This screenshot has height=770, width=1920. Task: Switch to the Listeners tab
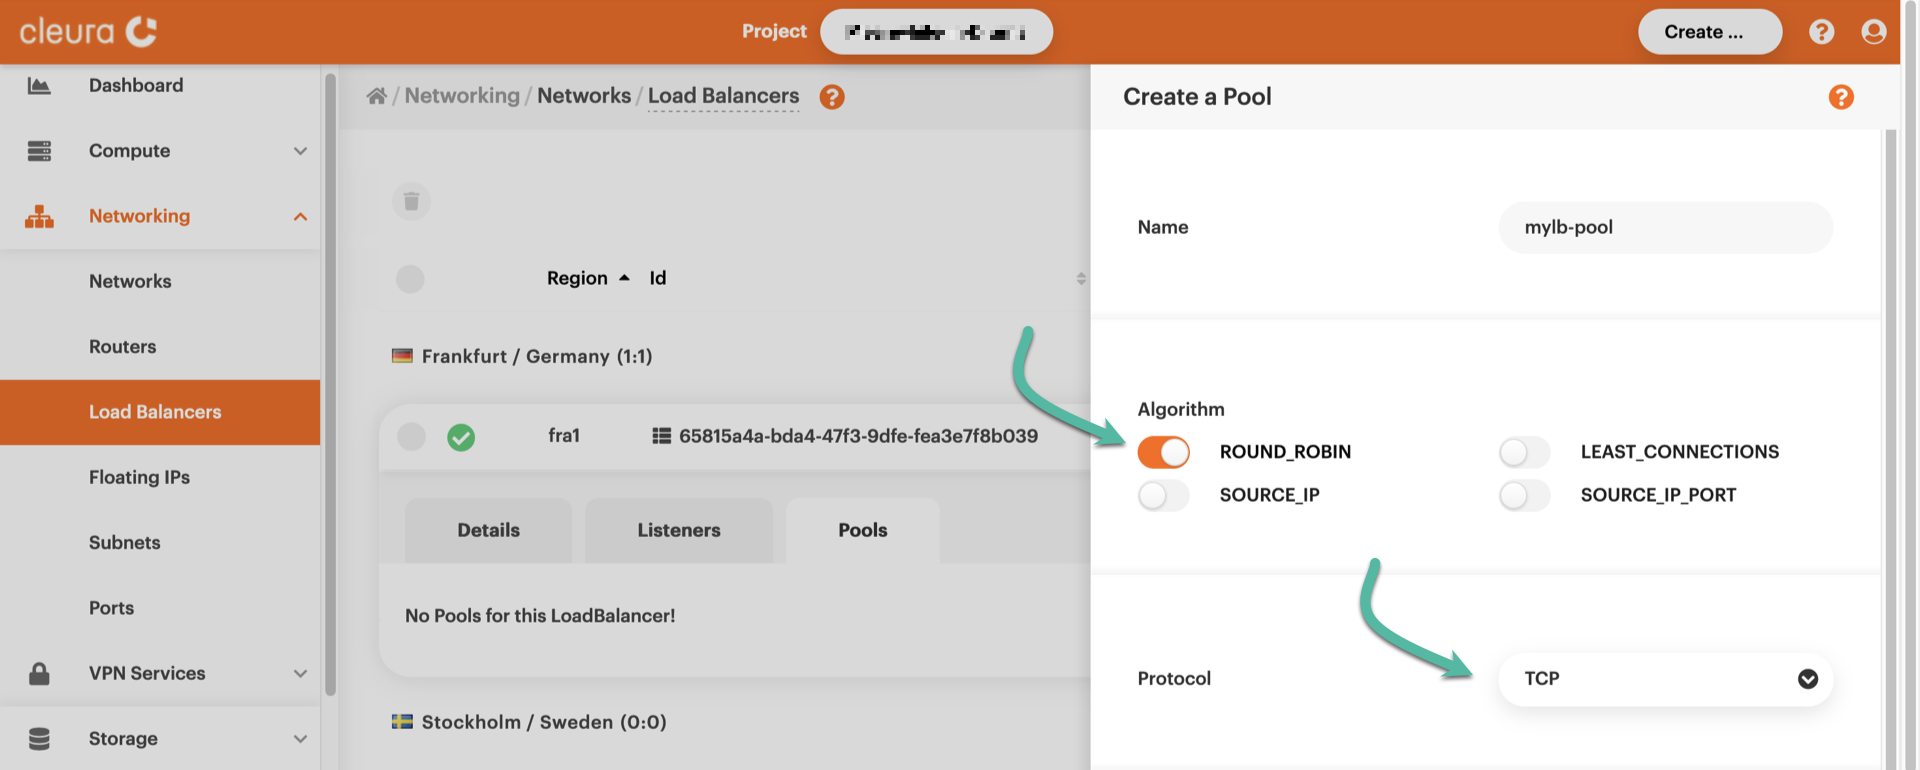[678, 530]
